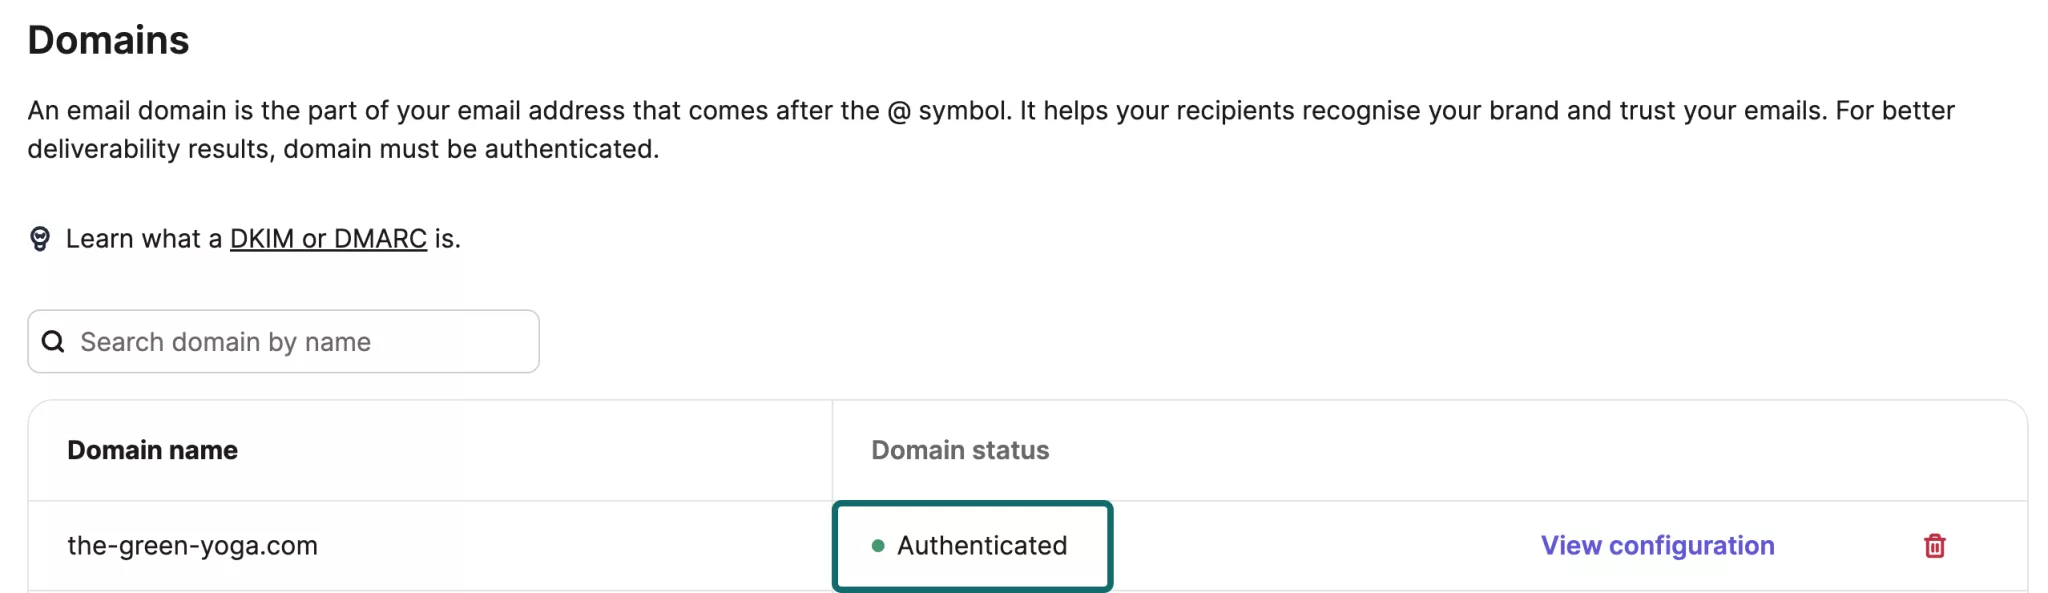This screenshot has height=593, width=2048.
Task: Open View configuration for the-green-yoga.com
Action: point(1657,546)
